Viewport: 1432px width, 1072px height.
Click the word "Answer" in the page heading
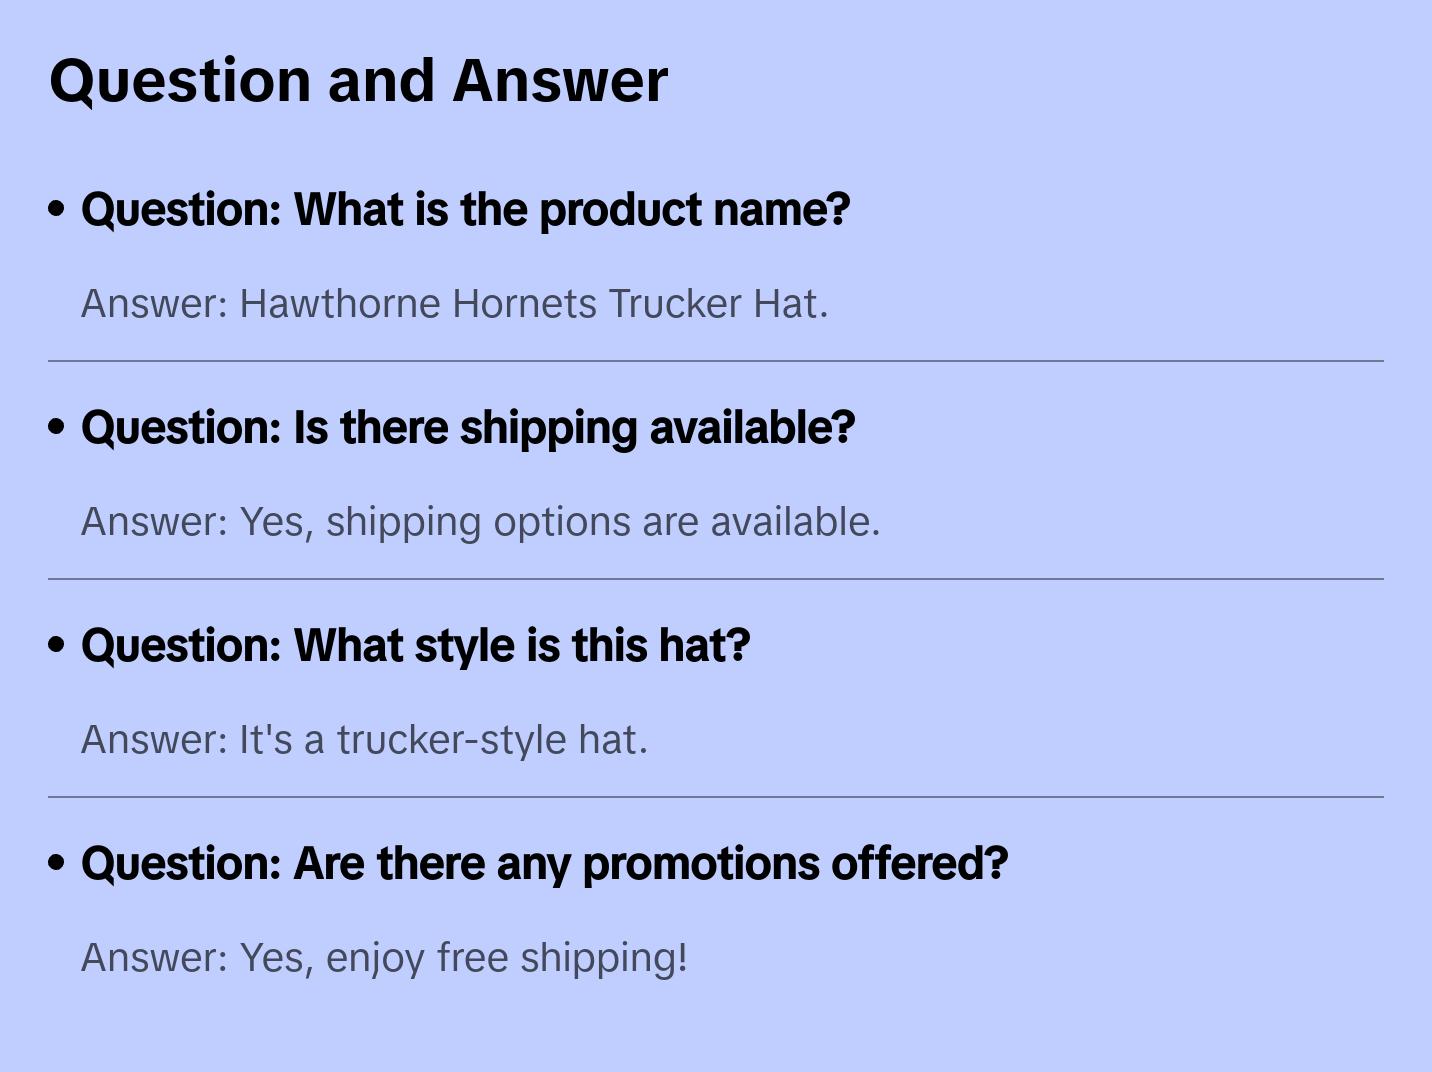pyautogui.click(x=560, y=80)
